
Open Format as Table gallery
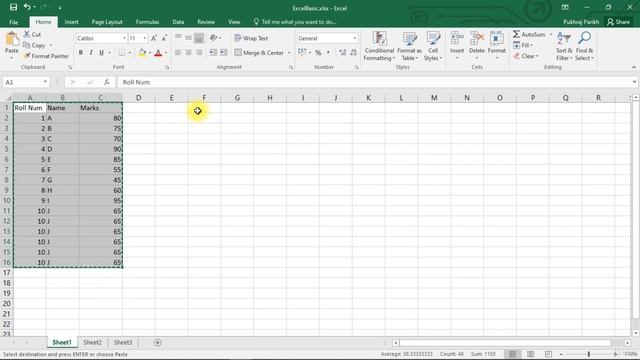point(409,46)
